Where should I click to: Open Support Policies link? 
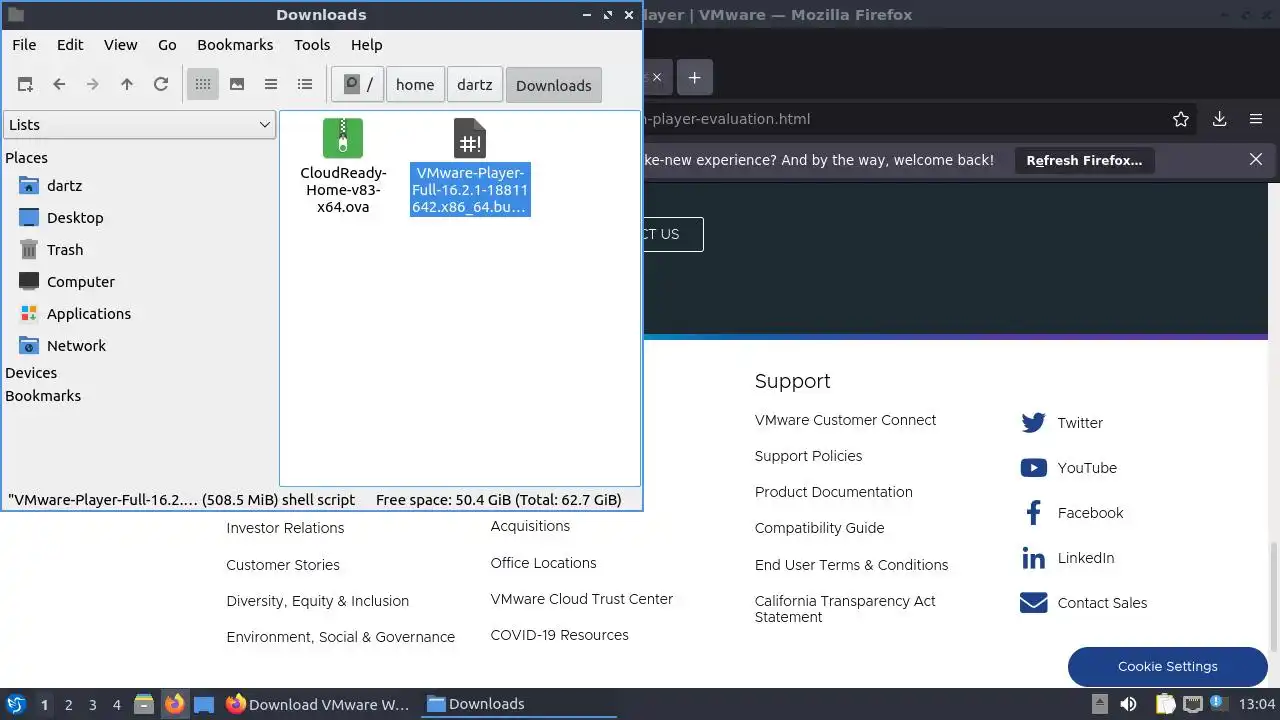(808, 456)
